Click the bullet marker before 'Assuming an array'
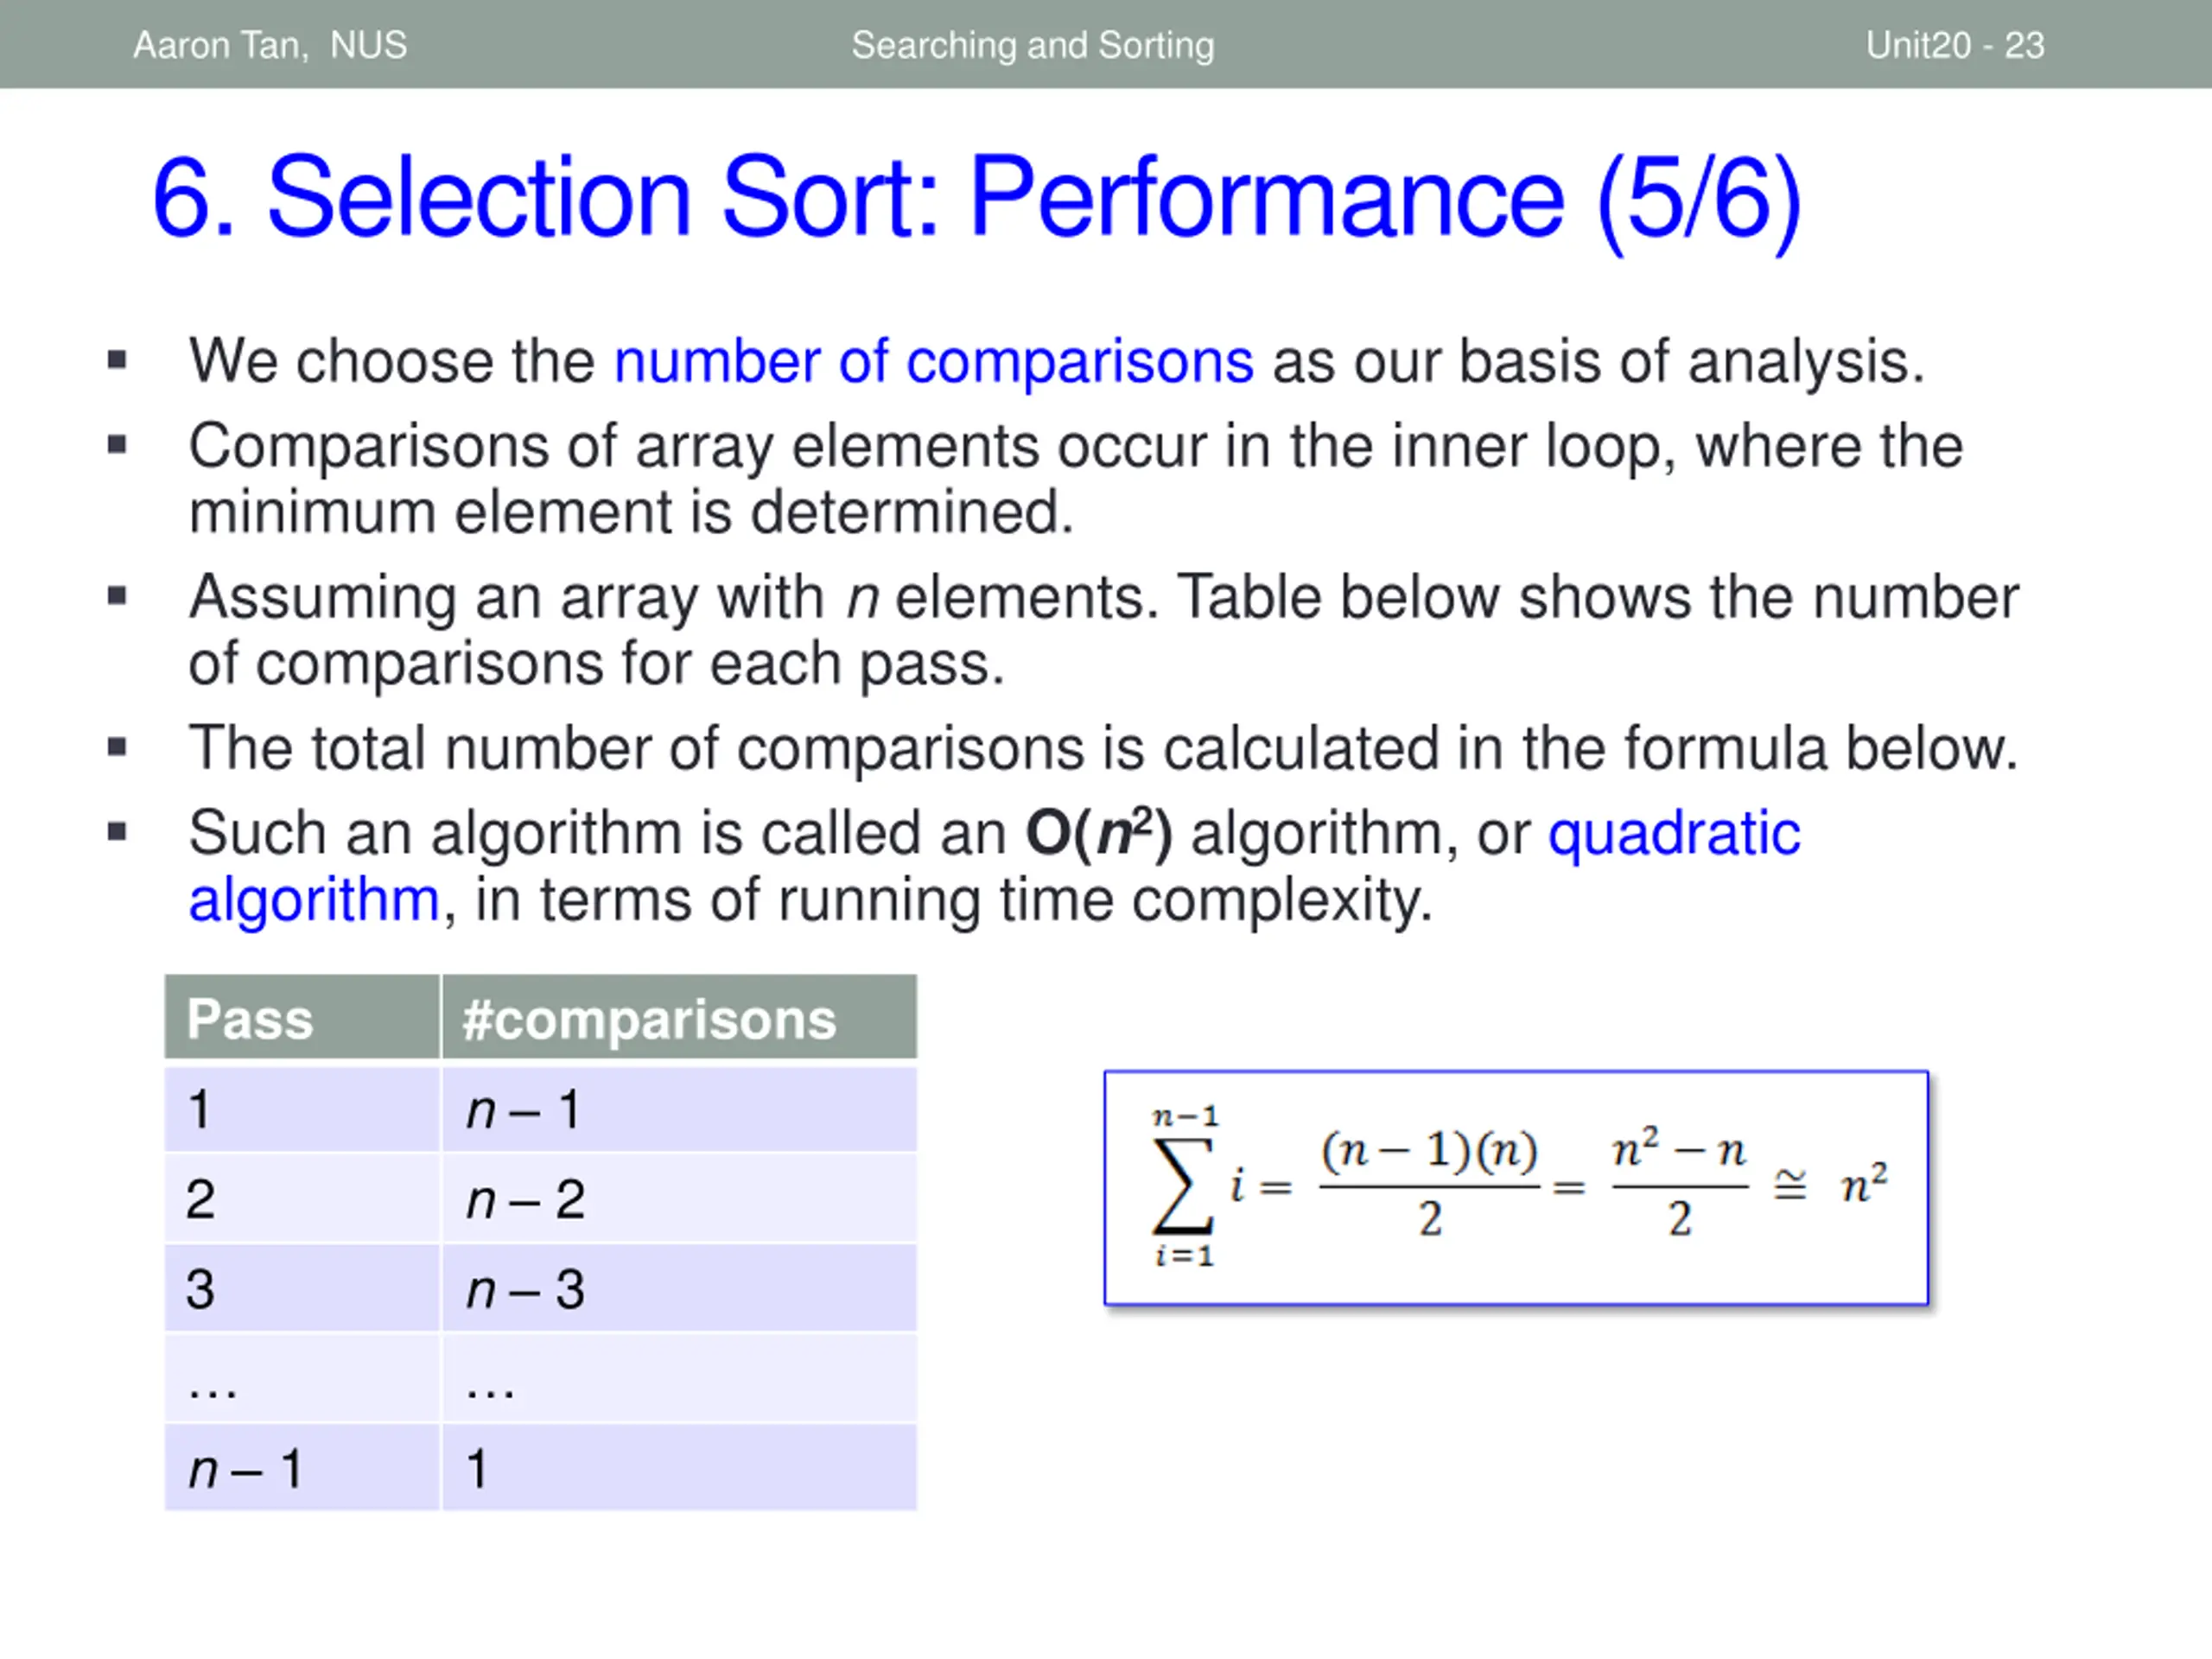 (117, 596)
